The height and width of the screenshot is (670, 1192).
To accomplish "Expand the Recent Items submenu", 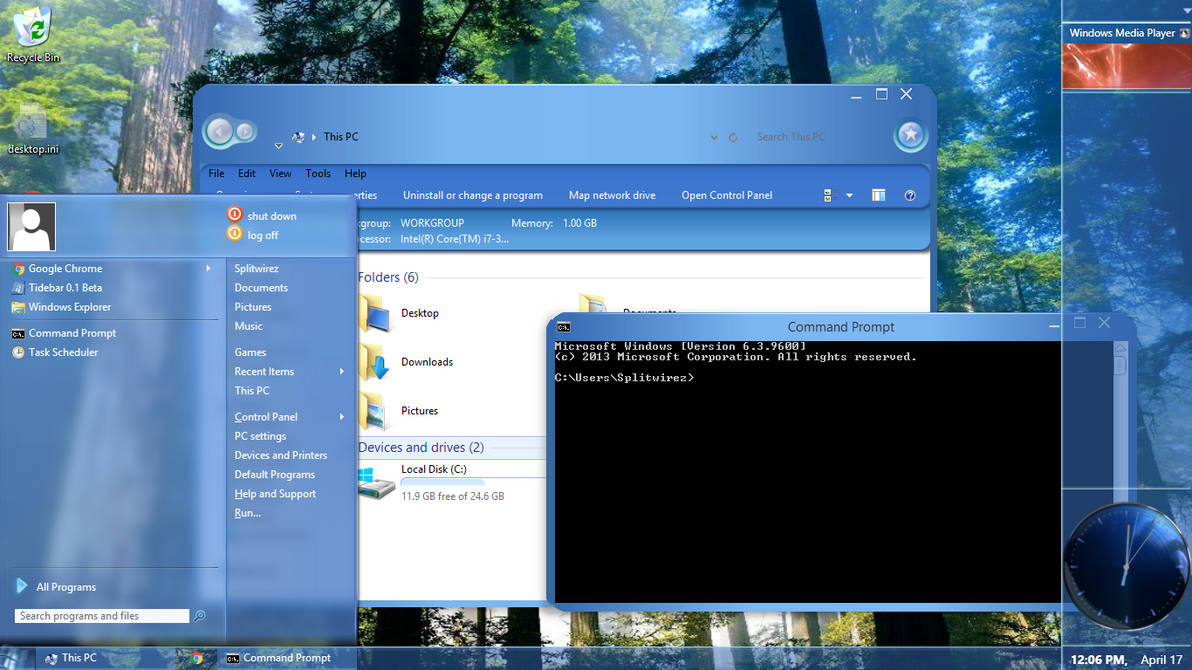I will click(x=263, y=371).
